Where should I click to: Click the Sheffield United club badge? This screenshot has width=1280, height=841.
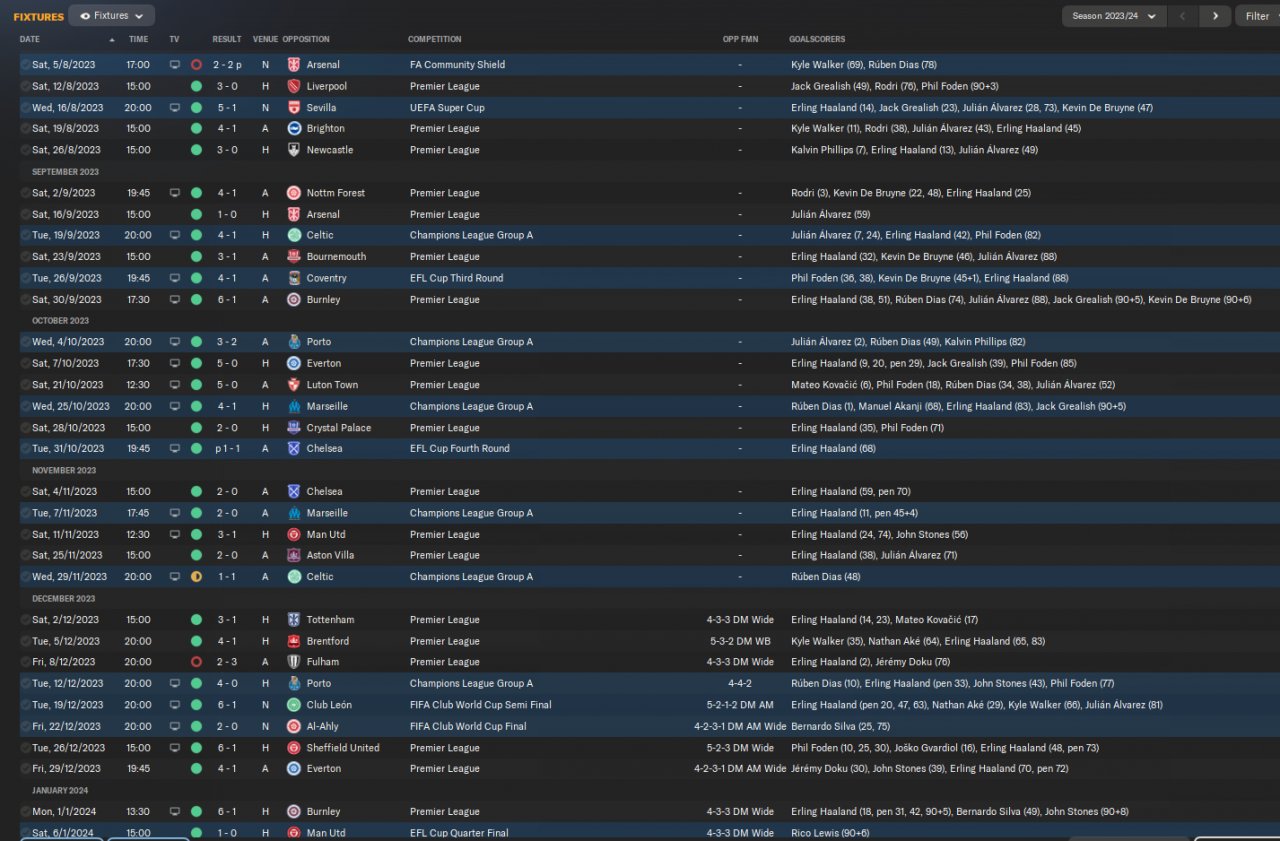point(294,748)
